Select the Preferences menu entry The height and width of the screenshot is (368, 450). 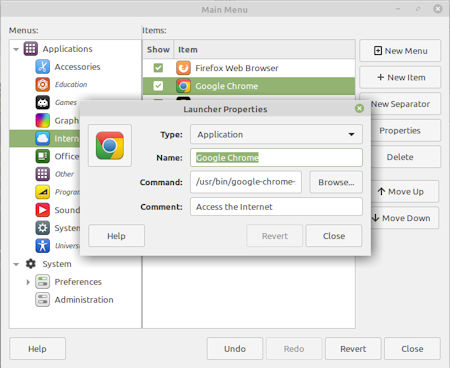coord(78,282)
